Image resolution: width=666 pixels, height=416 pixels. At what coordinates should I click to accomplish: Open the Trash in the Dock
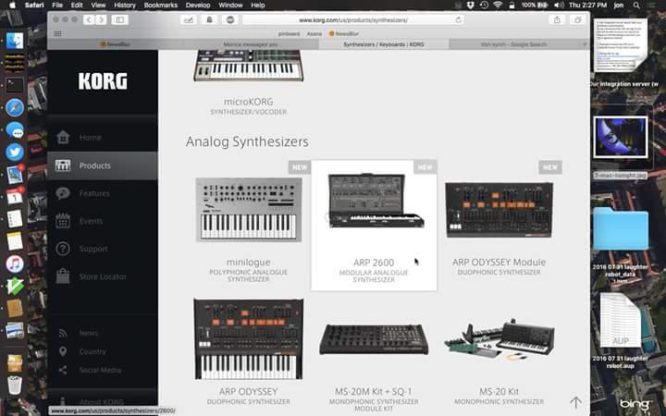coord(14,385)
